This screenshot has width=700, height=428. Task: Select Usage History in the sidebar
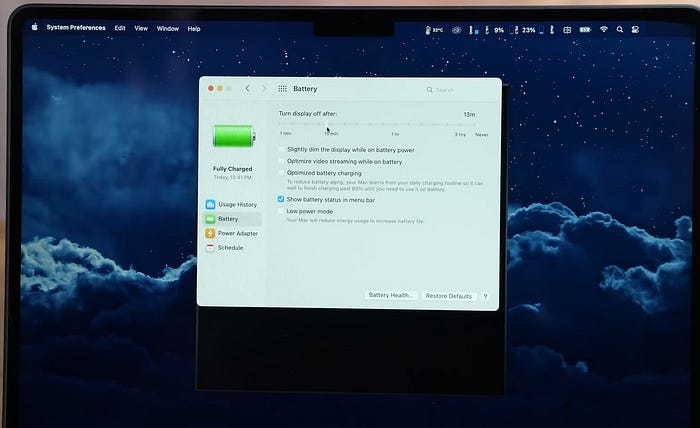(232, 204)
